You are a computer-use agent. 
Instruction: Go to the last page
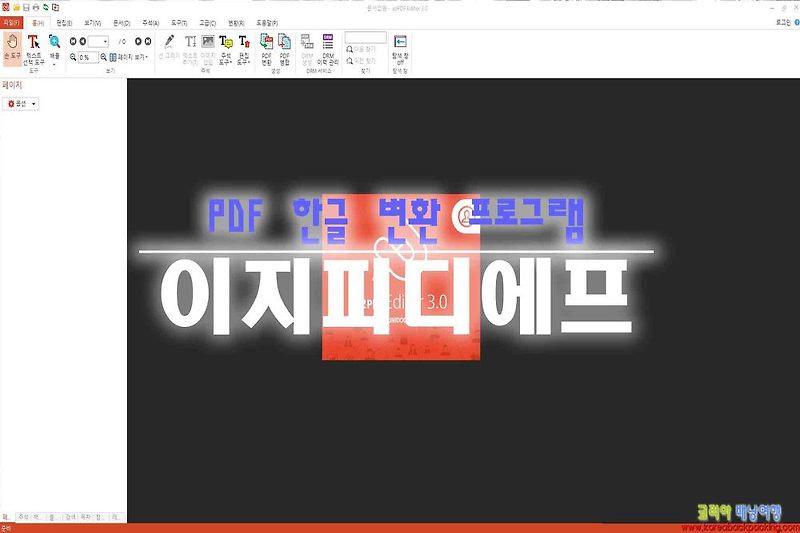(x=147, y=41)
